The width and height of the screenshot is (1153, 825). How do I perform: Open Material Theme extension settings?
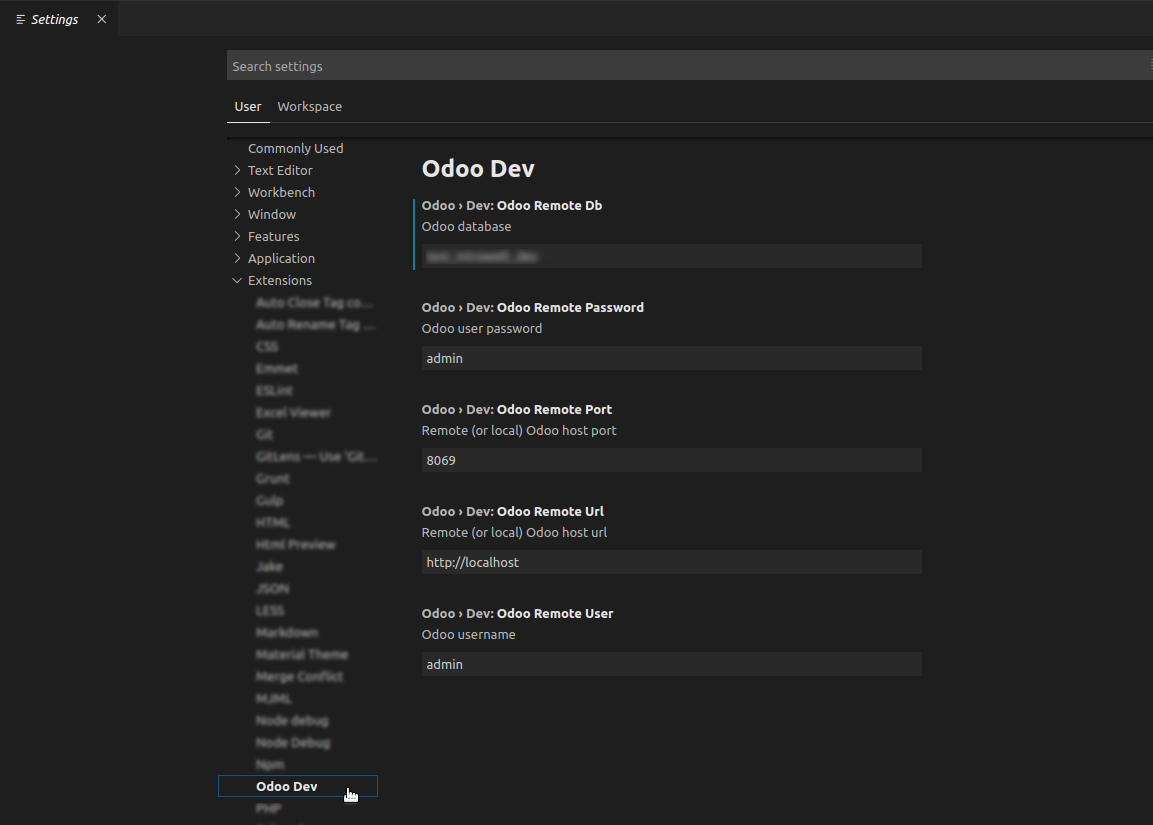click(302, 656)
